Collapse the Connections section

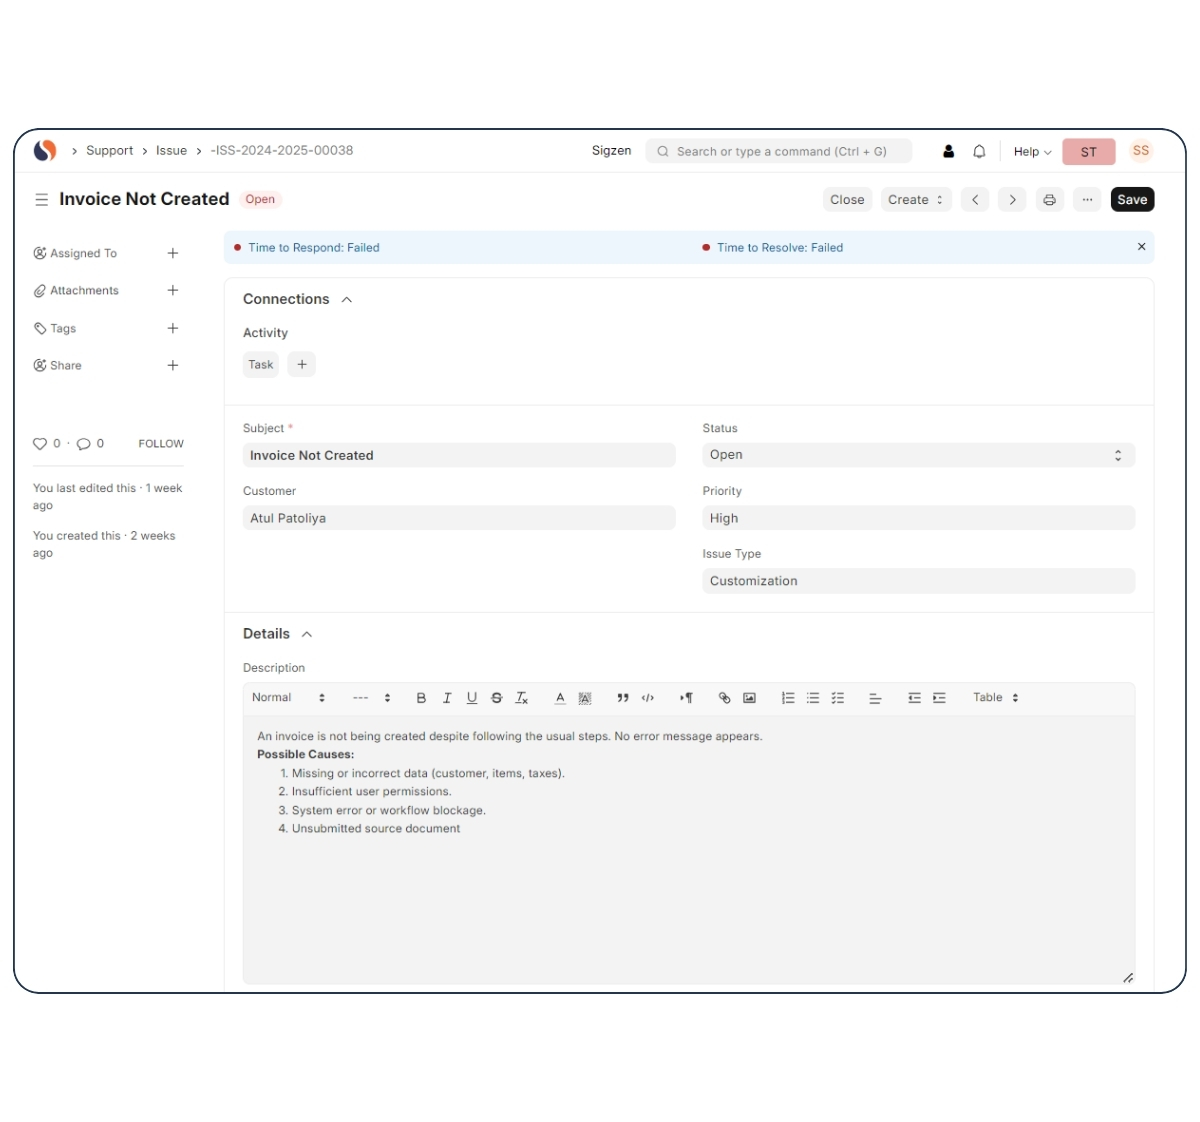point(347,300)
